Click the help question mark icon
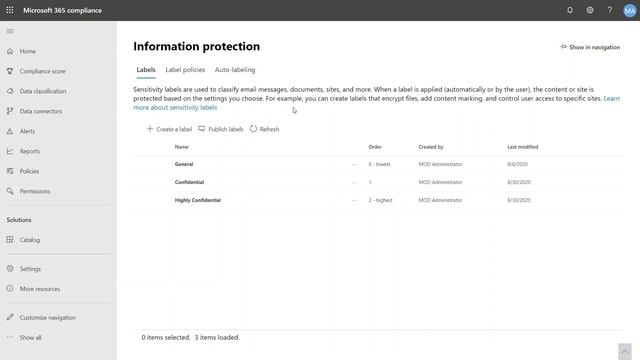 [x=610, y=10]
